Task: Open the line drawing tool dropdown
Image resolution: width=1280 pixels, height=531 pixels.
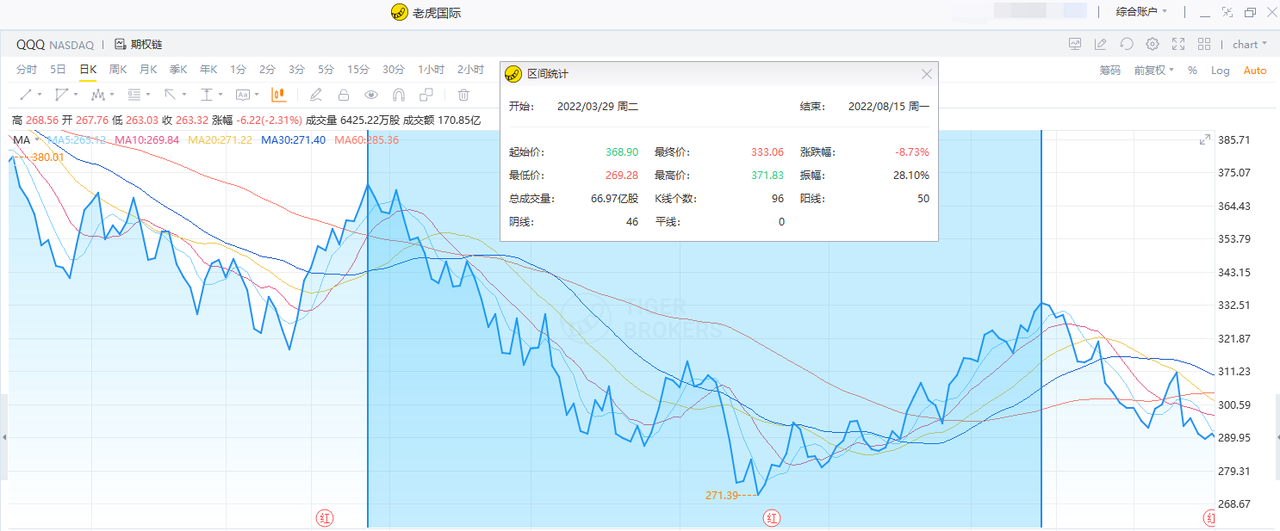Action: [31, 95]
